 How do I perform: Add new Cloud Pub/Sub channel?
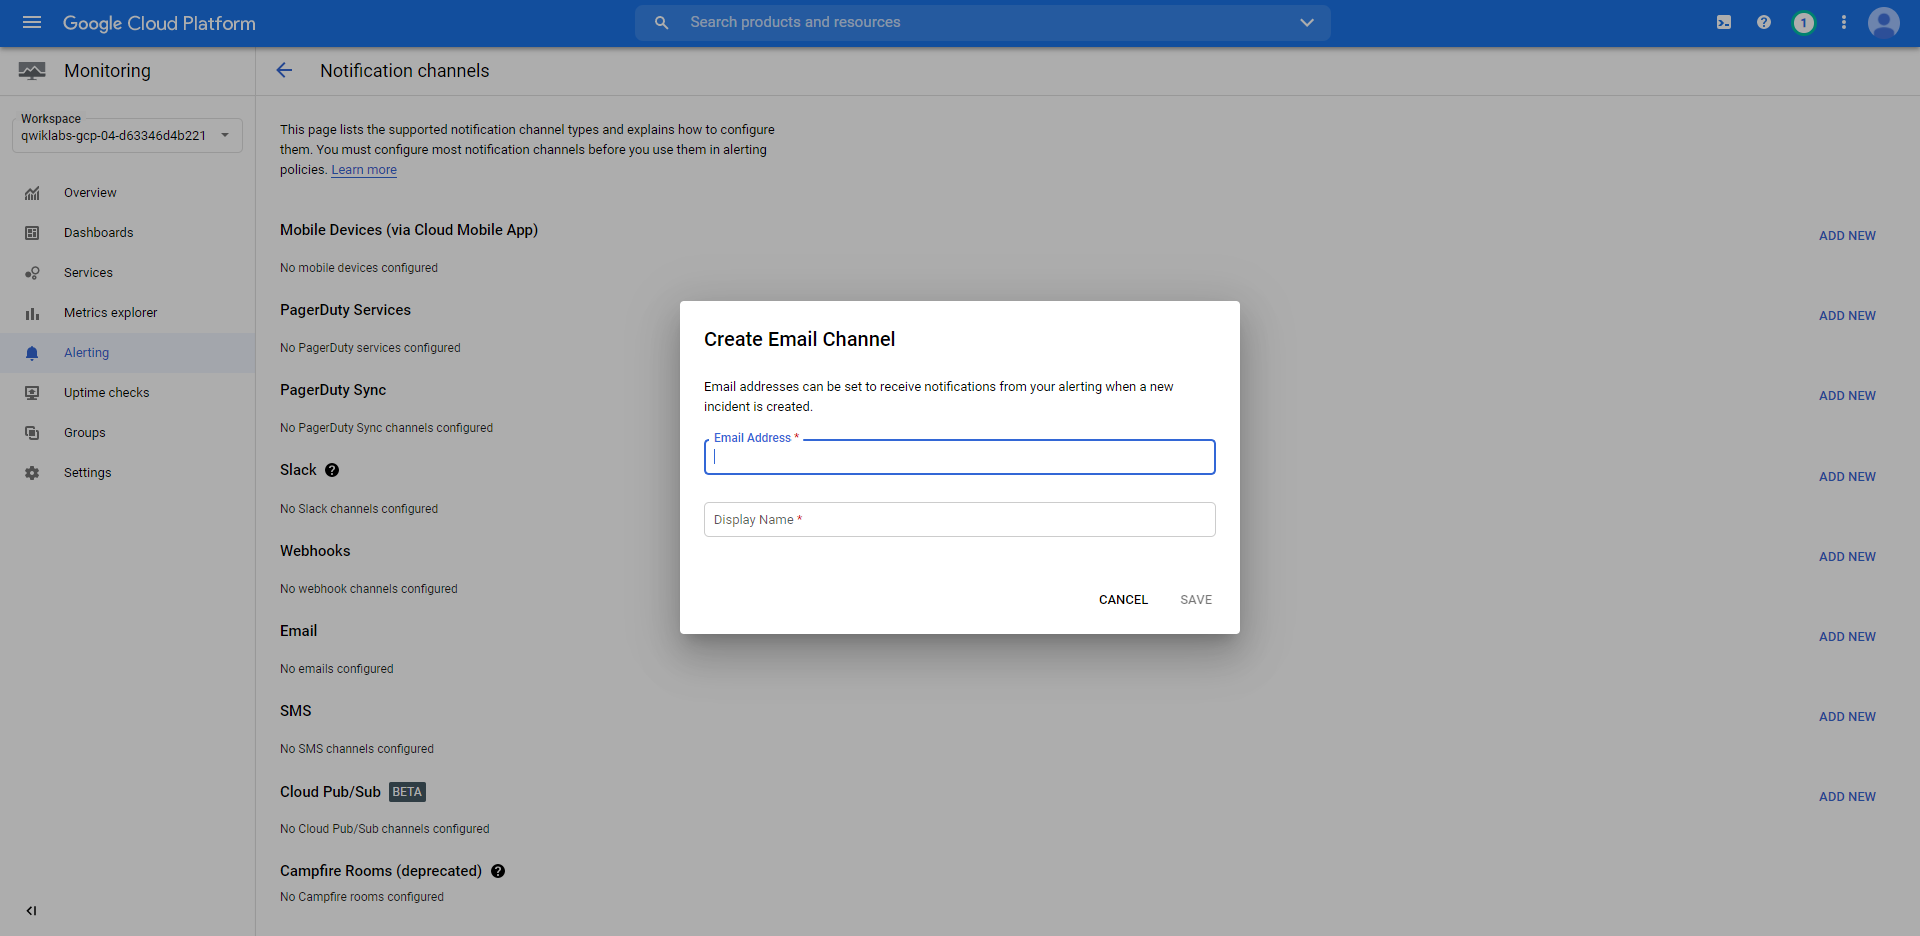pyautogui.click(x=1847, y=797)
